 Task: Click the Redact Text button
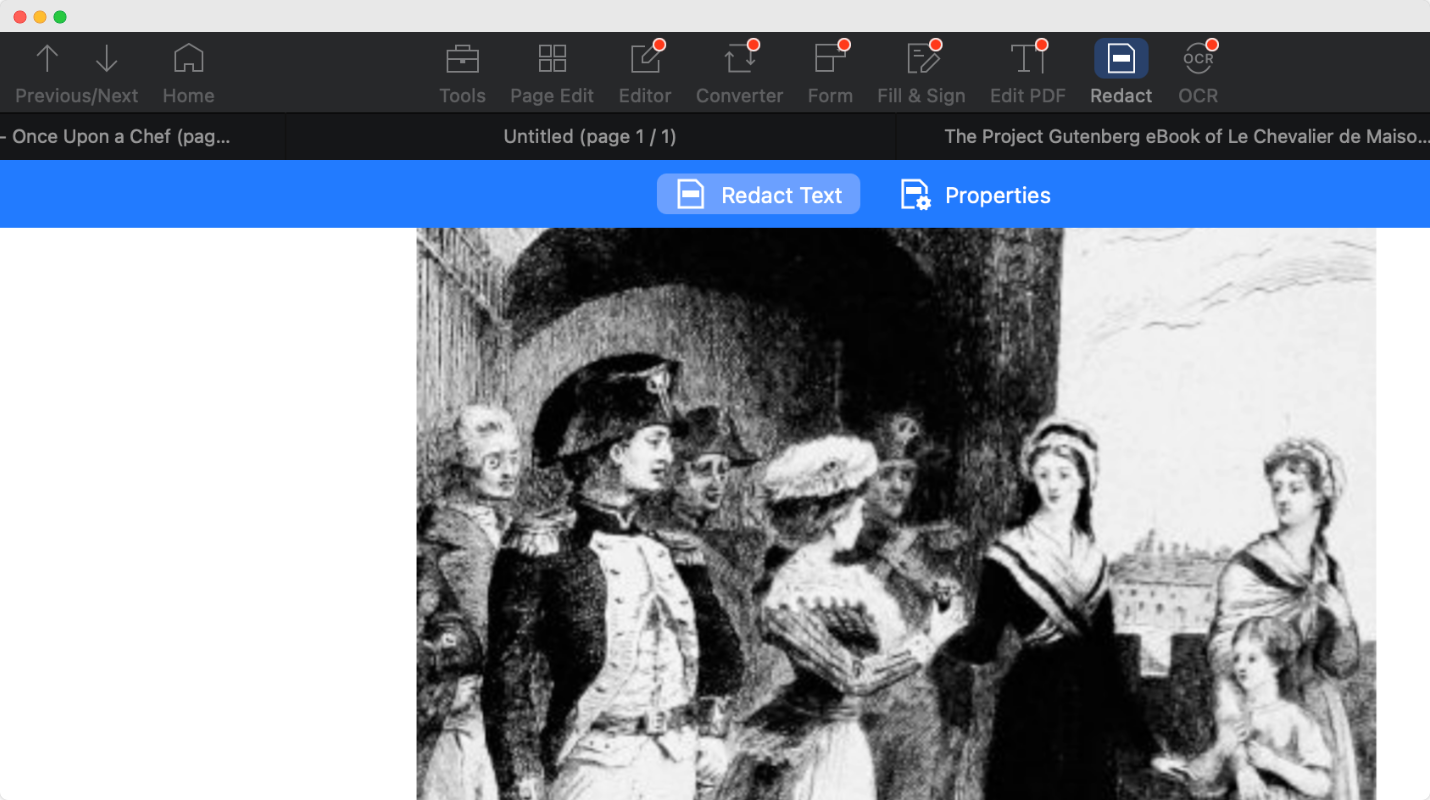click(x=758, y=194)
